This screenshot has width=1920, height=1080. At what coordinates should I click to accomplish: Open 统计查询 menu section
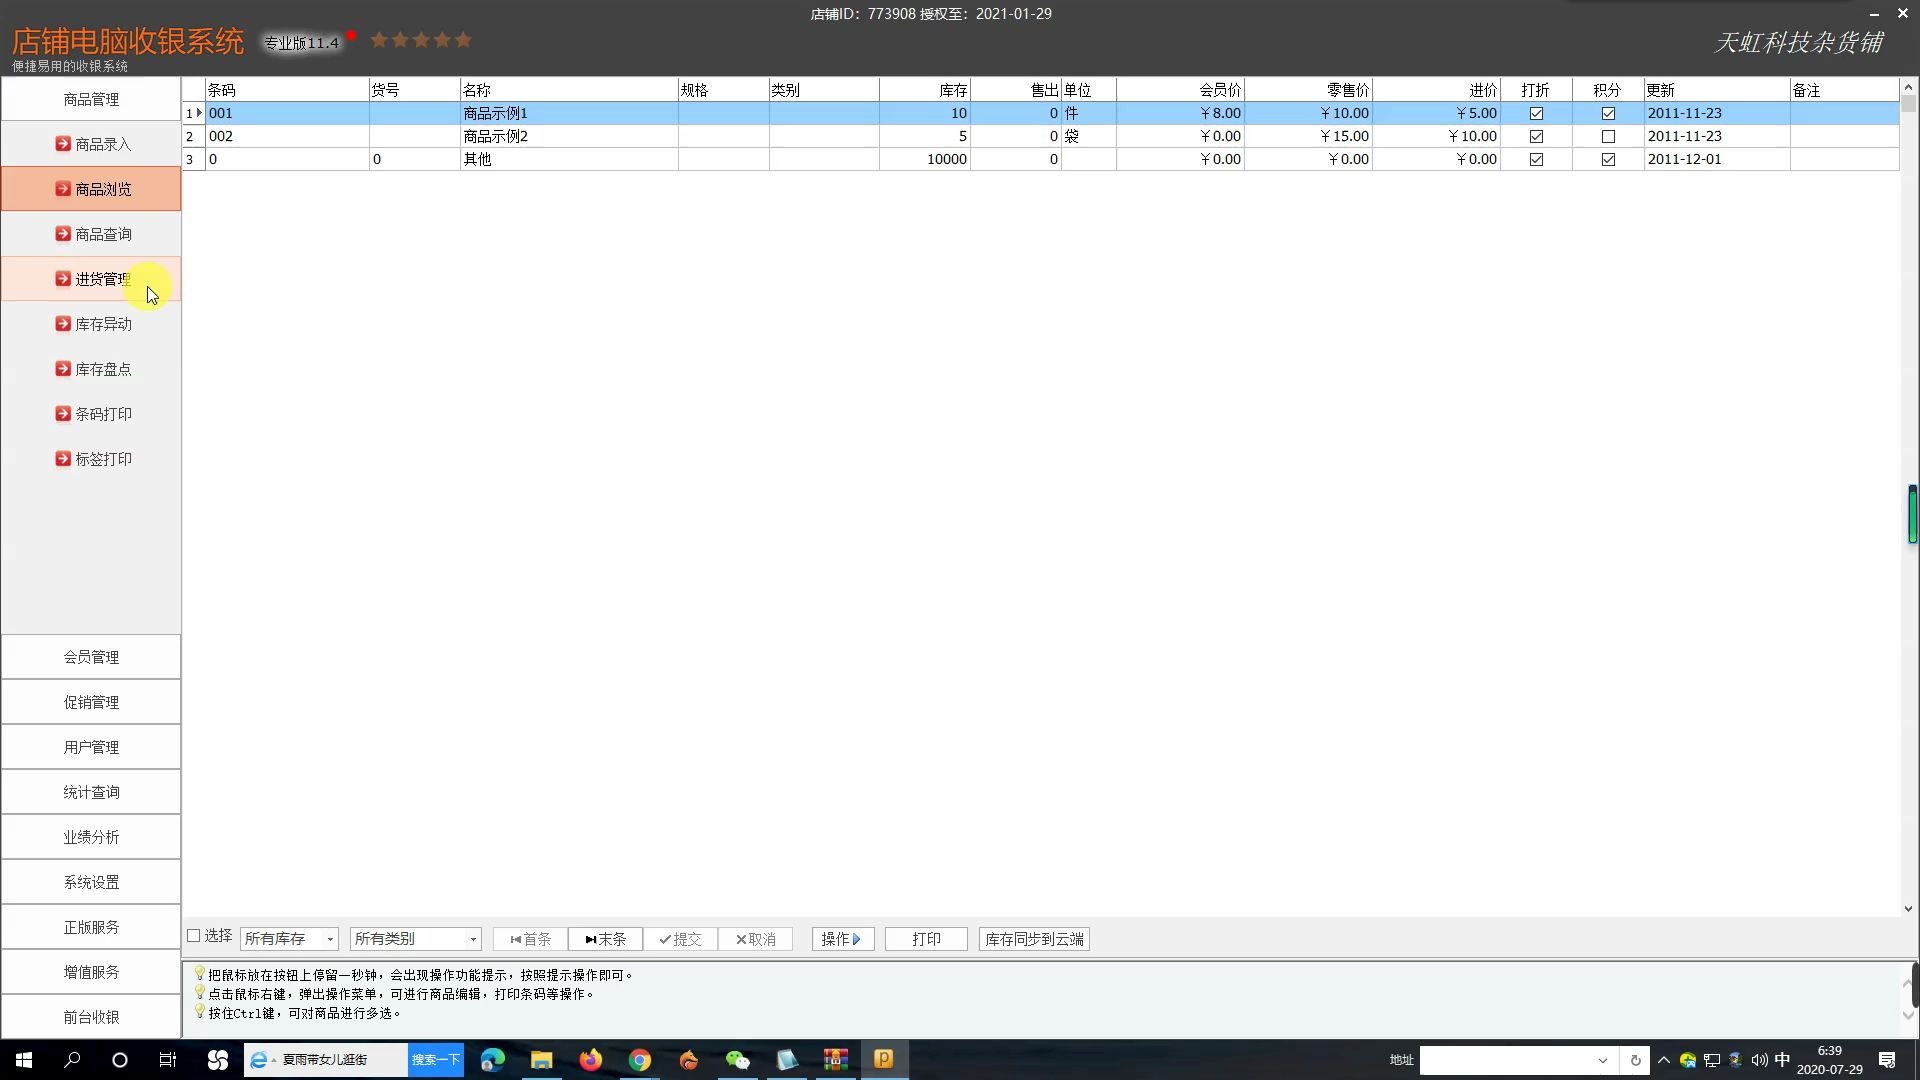point(90,791)
